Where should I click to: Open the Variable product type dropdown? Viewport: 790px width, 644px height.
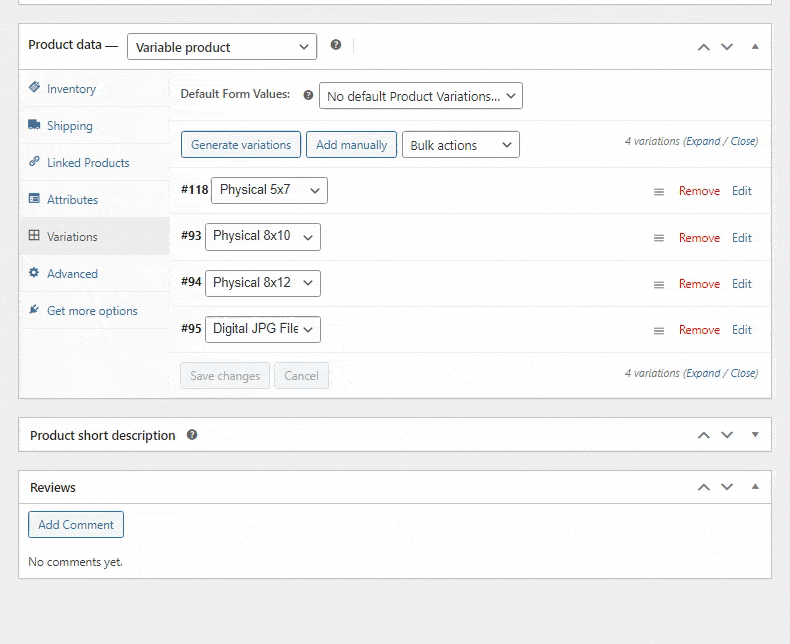[222, 47]
